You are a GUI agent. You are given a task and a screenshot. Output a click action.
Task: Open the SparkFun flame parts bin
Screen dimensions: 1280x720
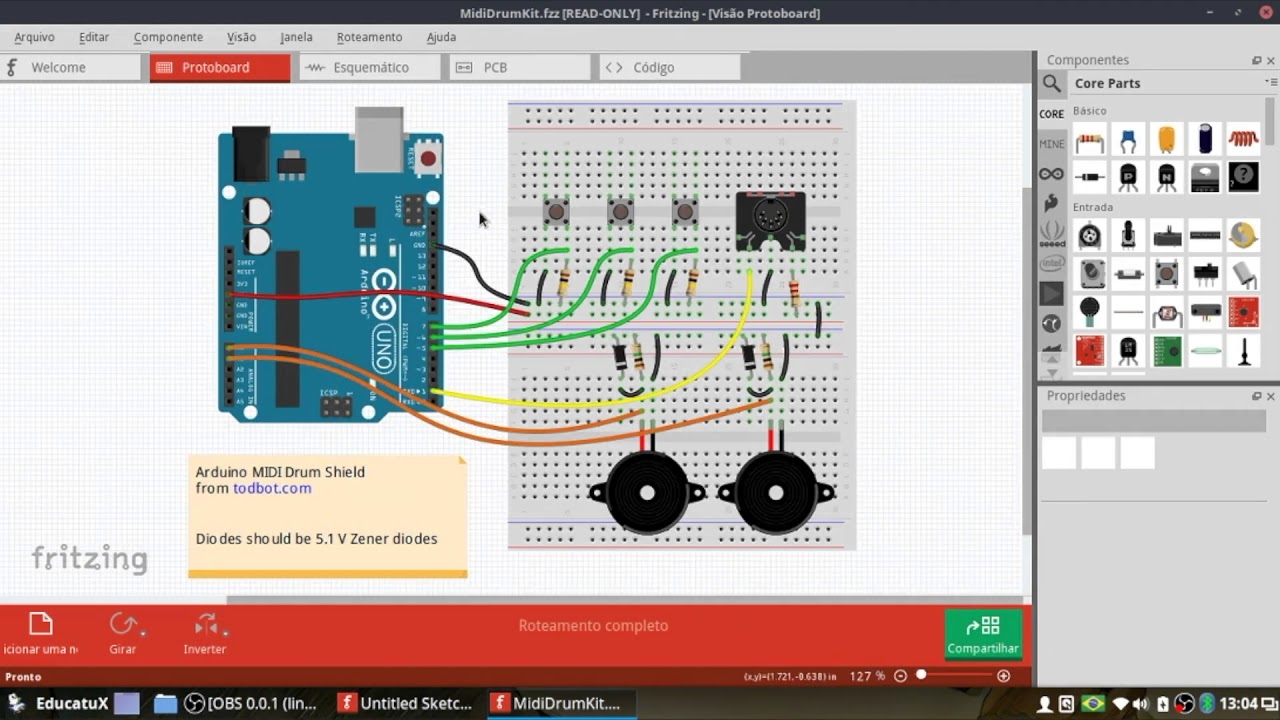(x=1052, y=204)
